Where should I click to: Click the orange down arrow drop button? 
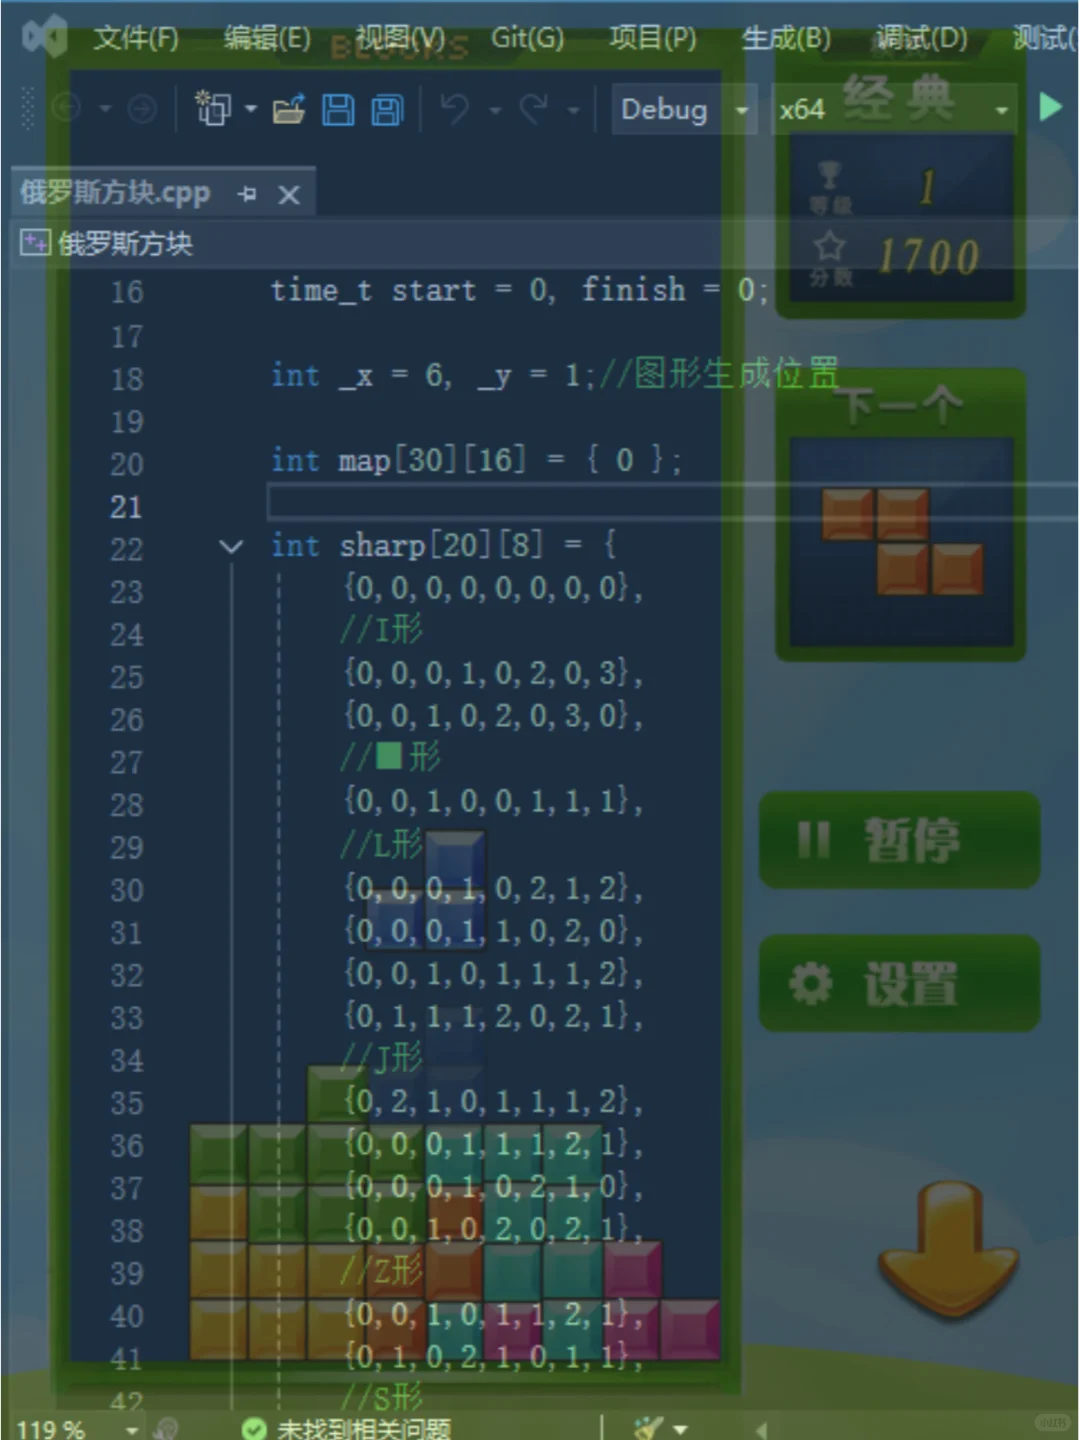[948, 1249]
